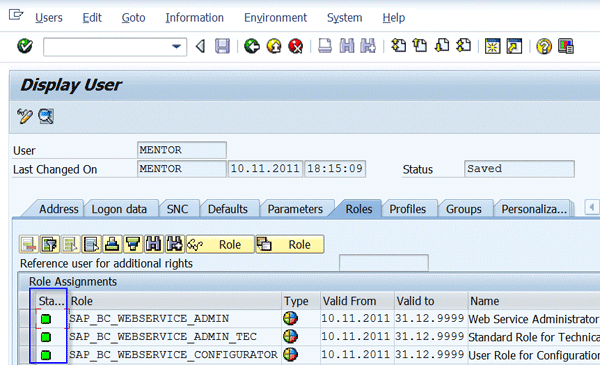Go to First Page icon
Image resolution: width=600 pixels, height=365 pixels.
pyautogui.click(x=398, y=46)
